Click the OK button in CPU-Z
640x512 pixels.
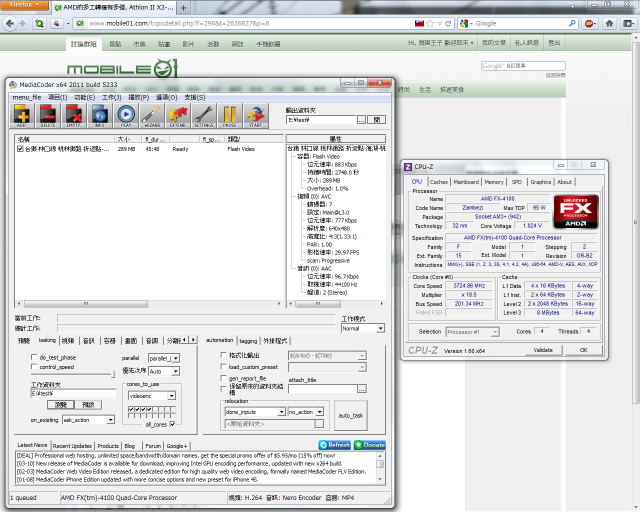pos(584,350)
